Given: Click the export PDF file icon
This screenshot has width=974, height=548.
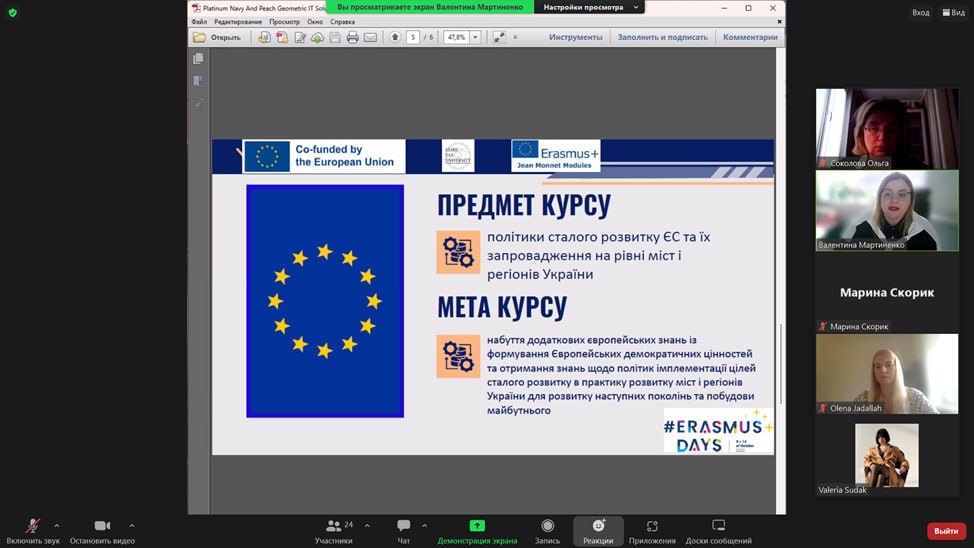Looking at the screenshot, I should click(282, 37).
